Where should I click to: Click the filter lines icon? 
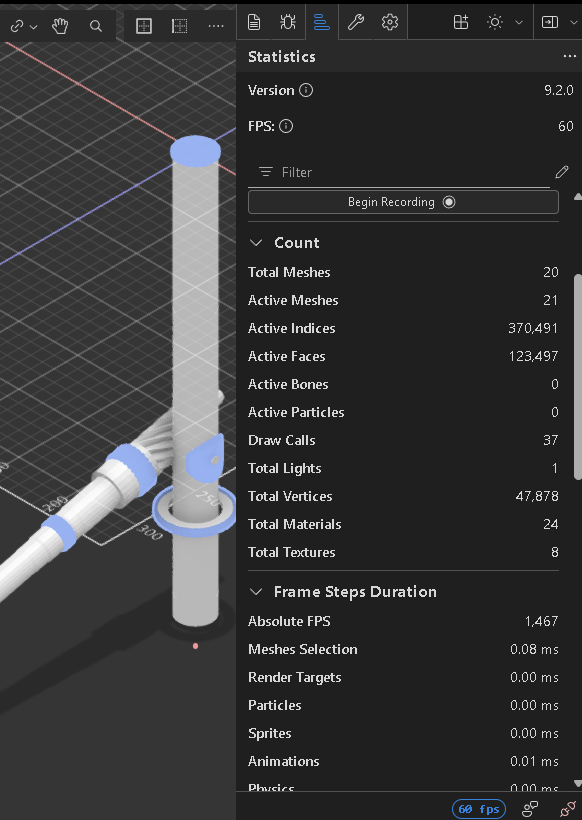[266, 172]
